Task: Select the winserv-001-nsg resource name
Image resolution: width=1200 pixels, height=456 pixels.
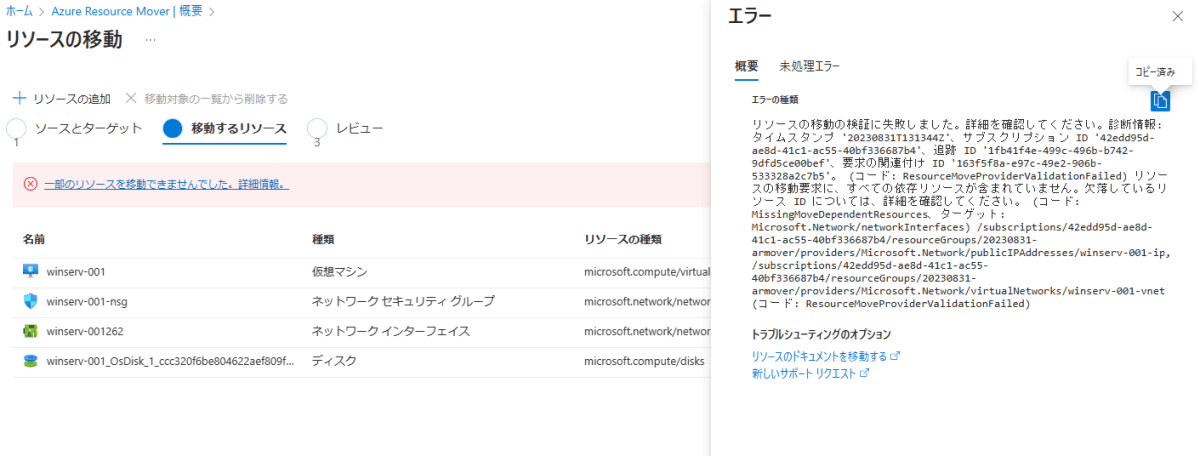Action: 87,302
